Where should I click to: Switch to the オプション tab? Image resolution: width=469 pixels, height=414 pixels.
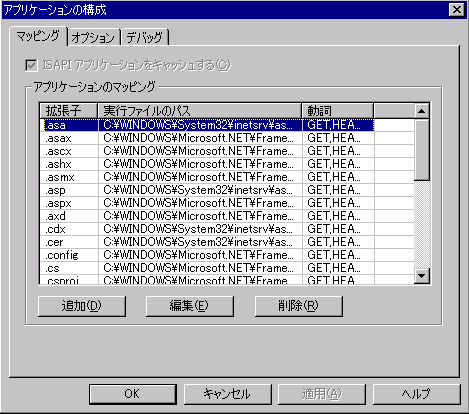click(94, 37)
